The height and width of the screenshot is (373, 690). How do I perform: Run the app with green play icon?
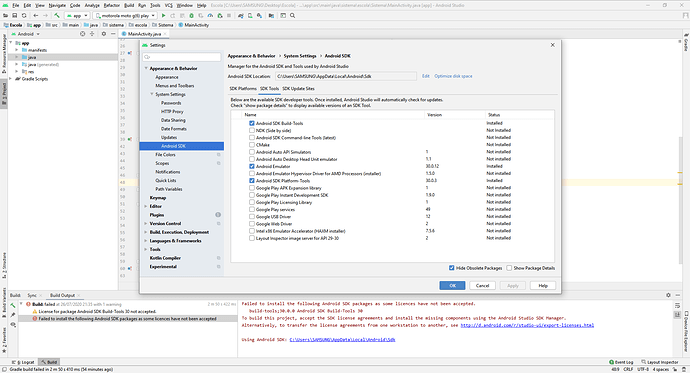pos(164,15)
